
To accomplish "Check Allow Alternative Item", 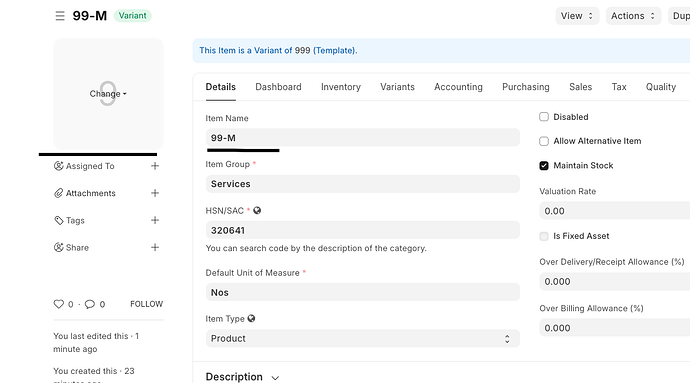I will [x=544, y=141].
